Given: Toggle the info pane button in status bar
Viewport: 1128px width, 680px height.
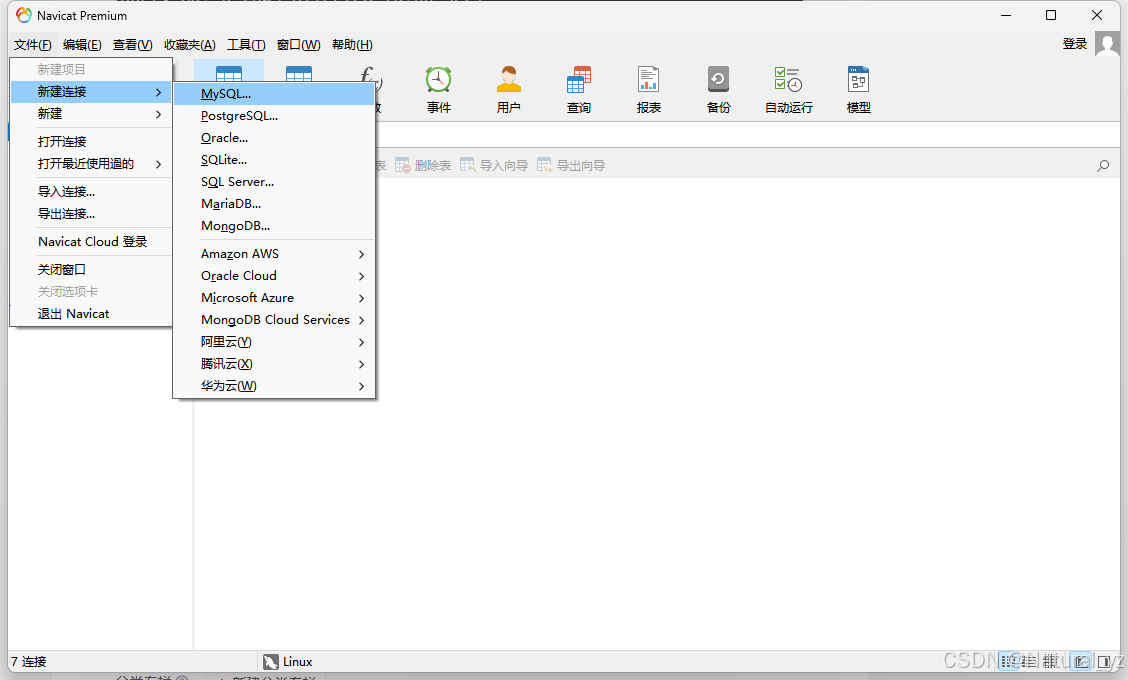Looking at the screenshot, I should point(1081,661).
